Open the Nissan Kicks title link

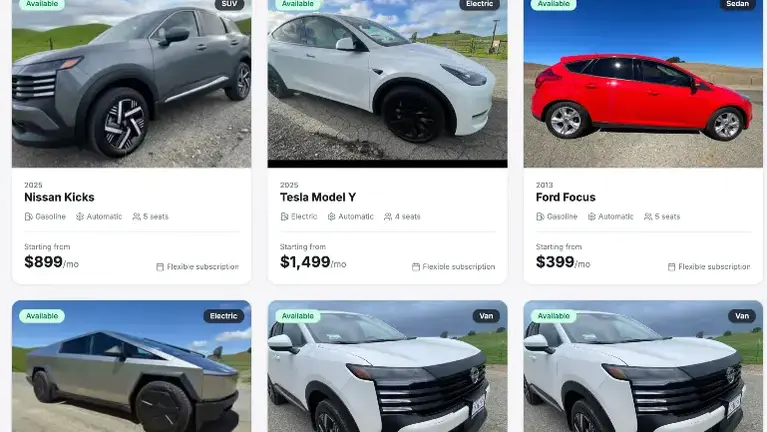click(x=59, y=197)
